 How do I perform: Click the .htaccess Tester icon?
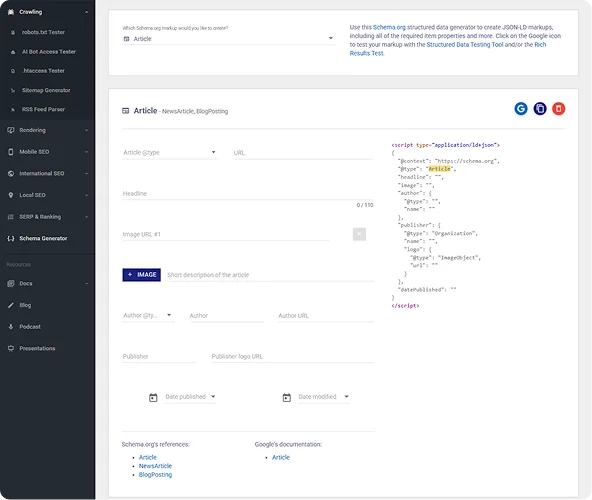pyautogui.click(x=13, y=71)
